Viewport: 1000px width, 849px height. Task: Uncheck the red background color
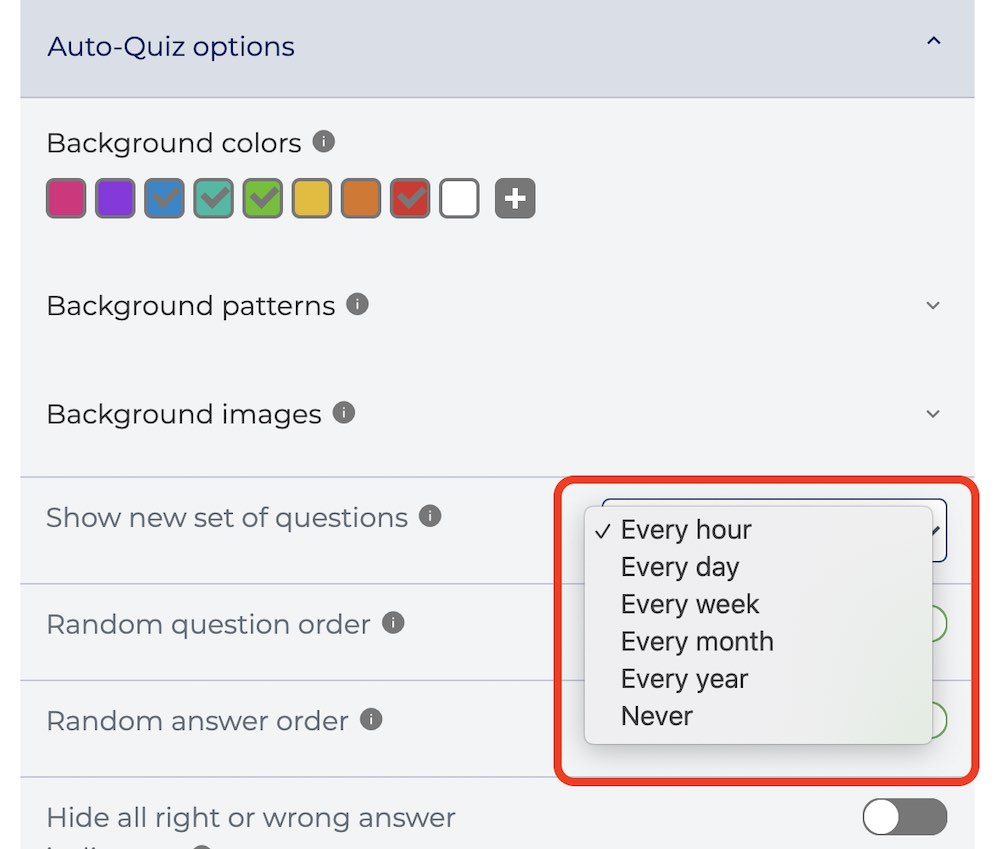click(x=409, y=198)
